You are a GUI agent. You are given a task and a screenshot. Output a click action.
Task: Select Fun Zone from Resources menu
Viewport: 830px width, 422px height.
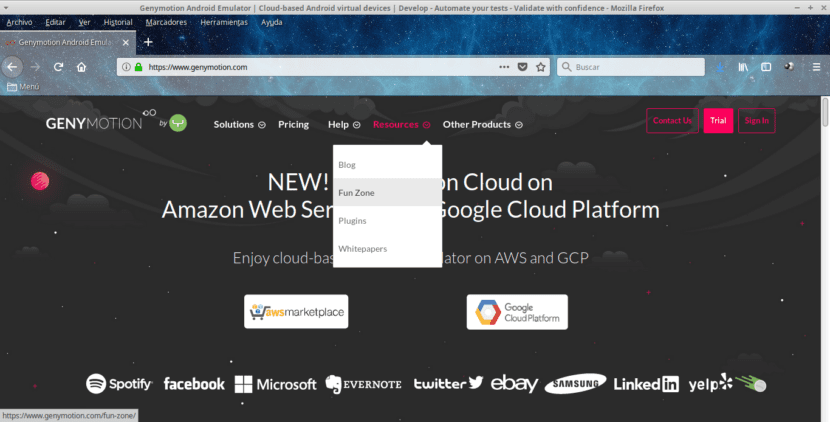coord(356,192)
